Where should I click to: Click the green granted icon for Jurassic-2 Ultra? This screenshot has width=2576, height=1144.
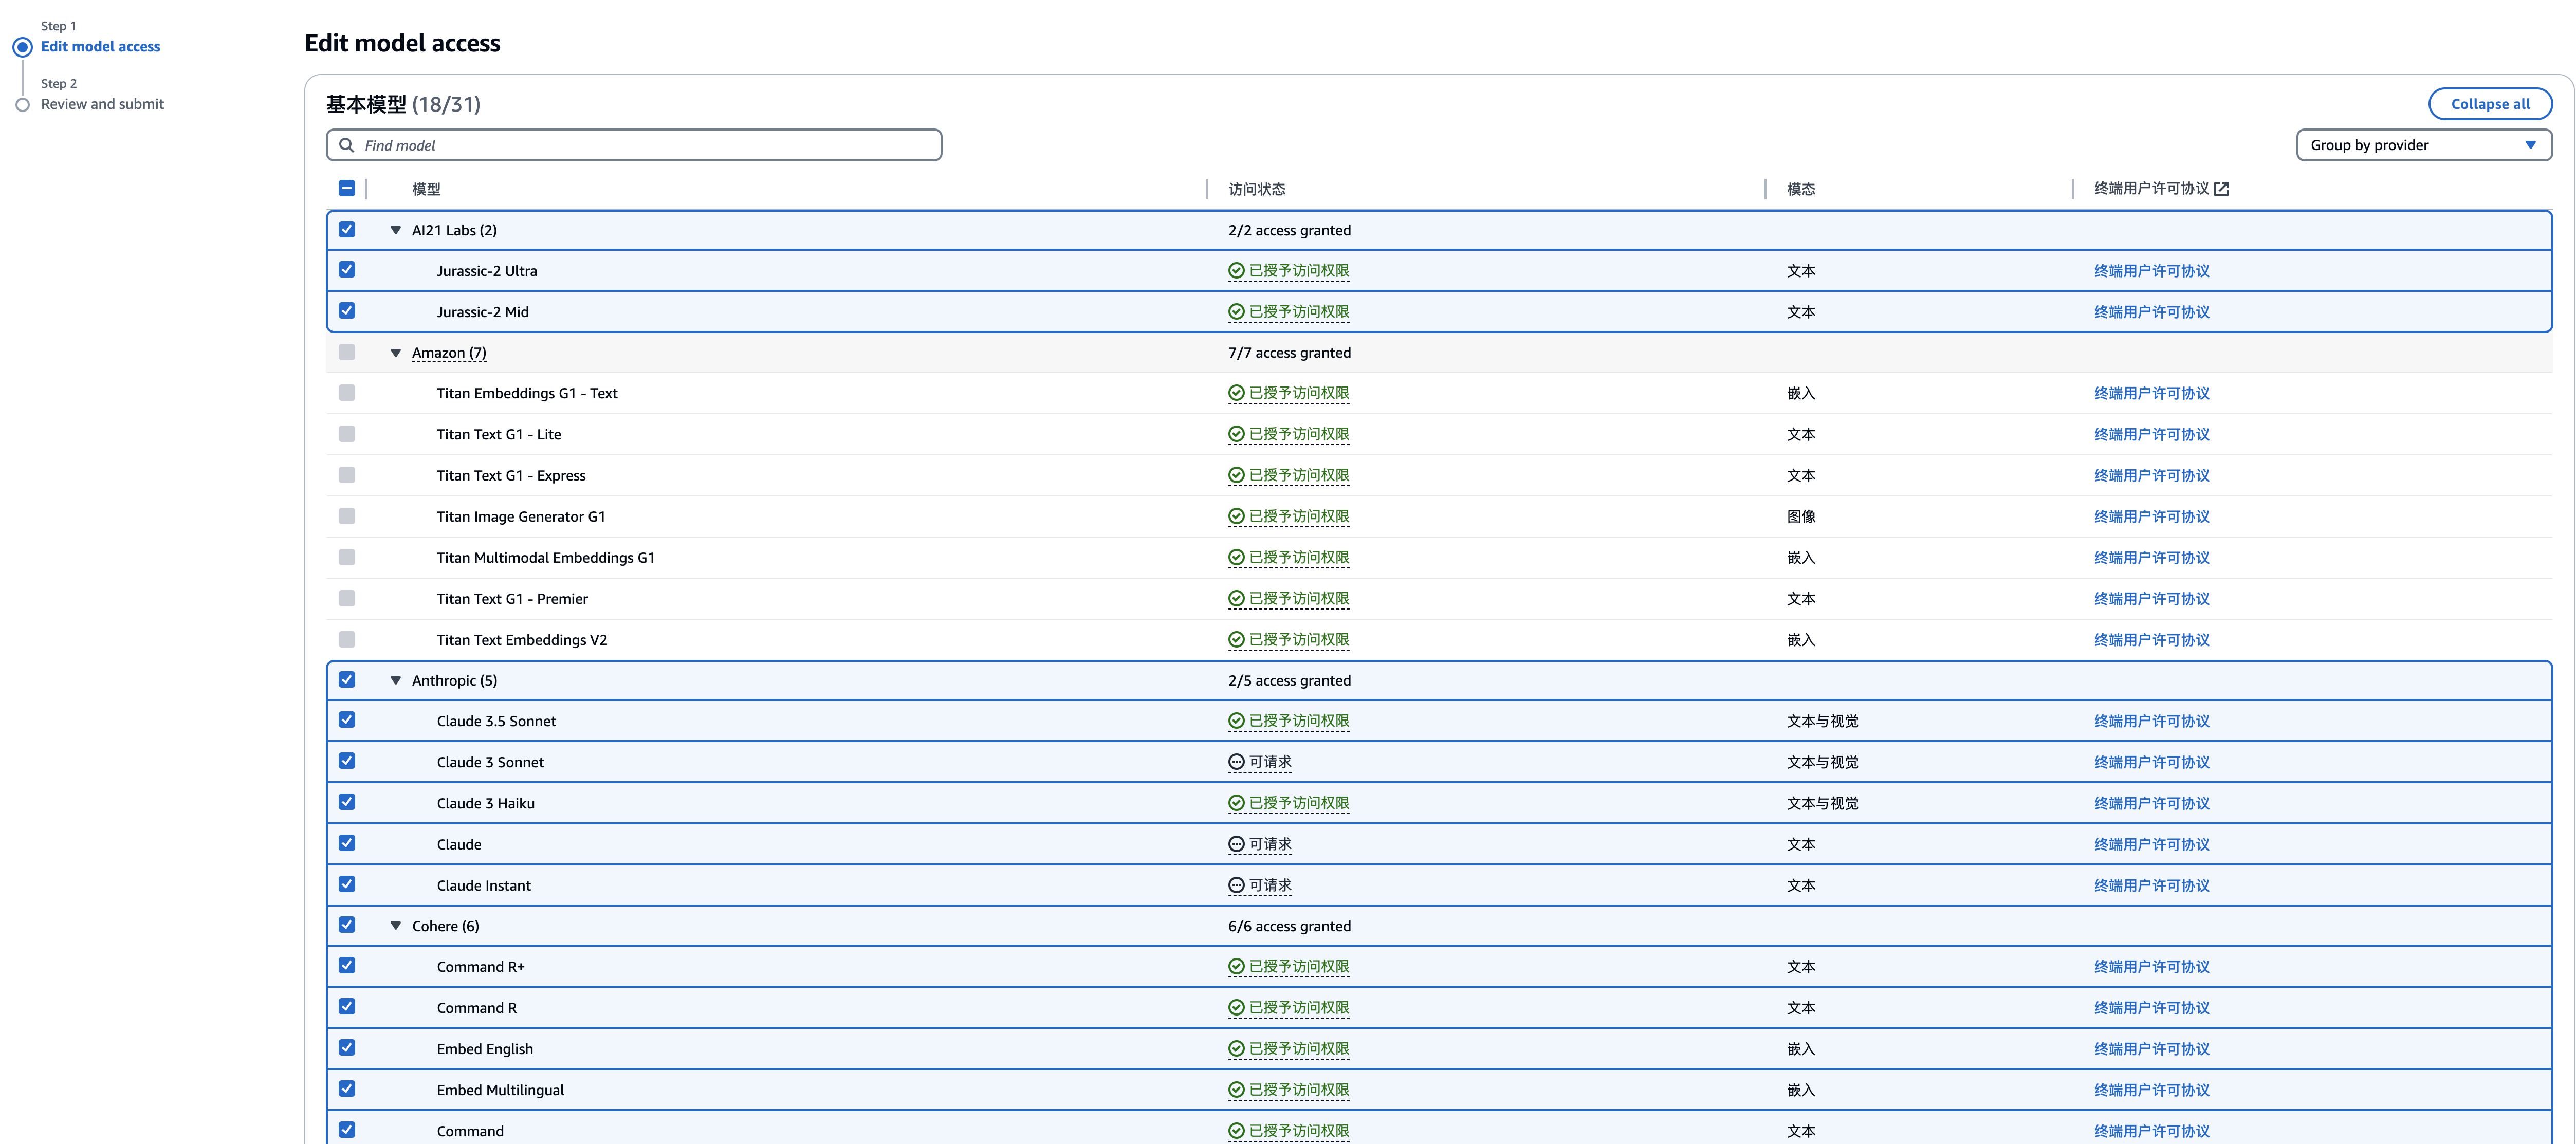tap(1236, 271)
